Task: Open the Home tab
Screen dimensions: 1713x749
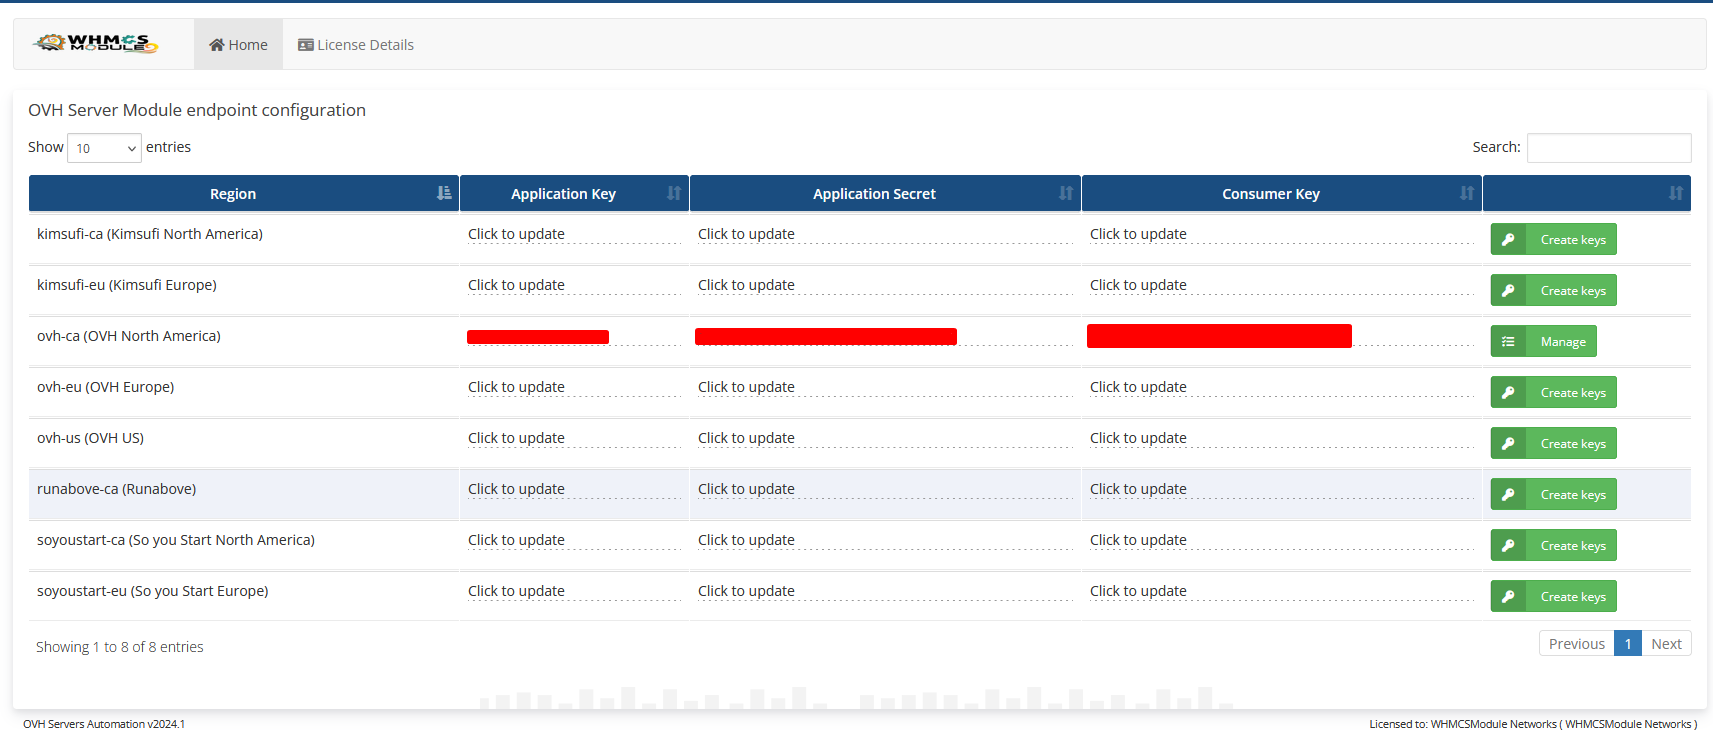Action: [238, 45]
